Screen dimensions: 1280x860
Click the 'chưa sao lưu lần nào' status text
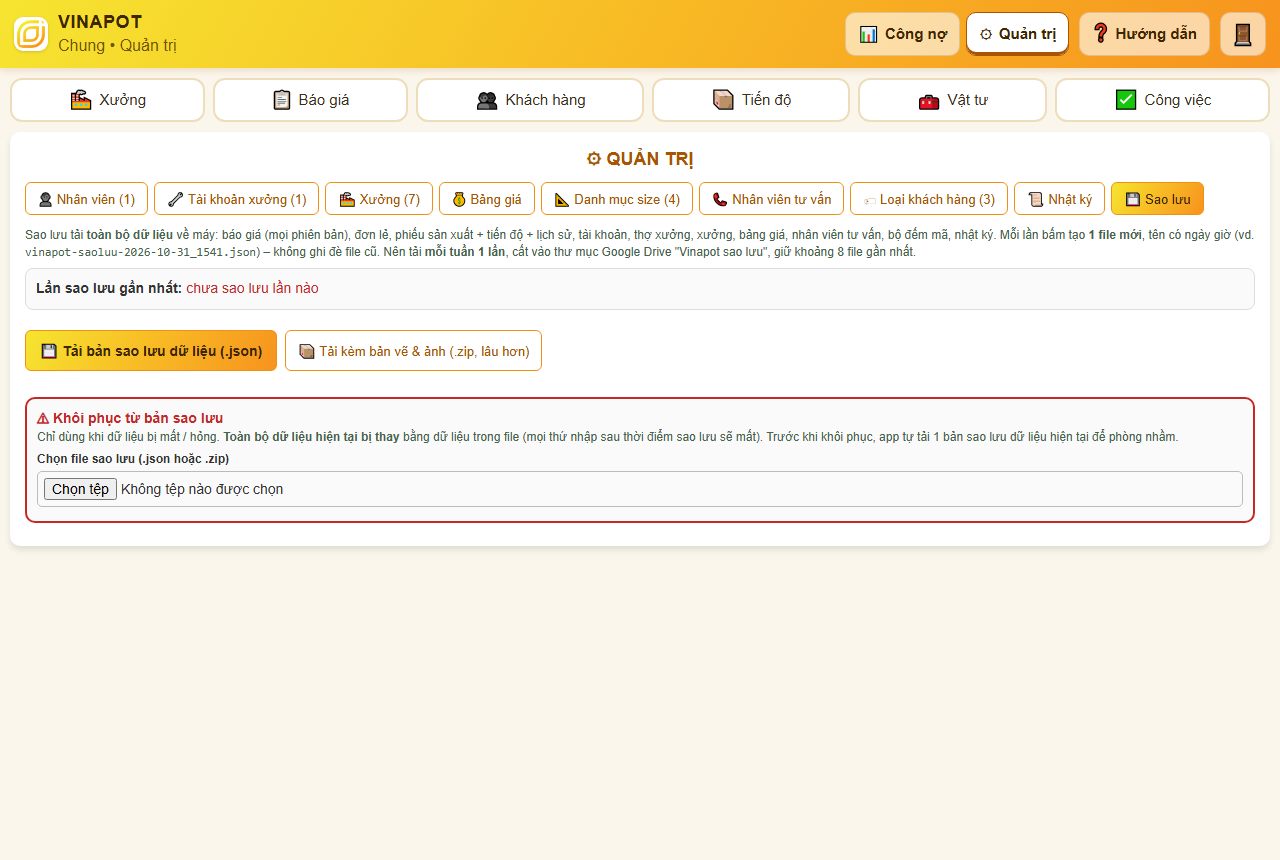(x=252, y=288)
